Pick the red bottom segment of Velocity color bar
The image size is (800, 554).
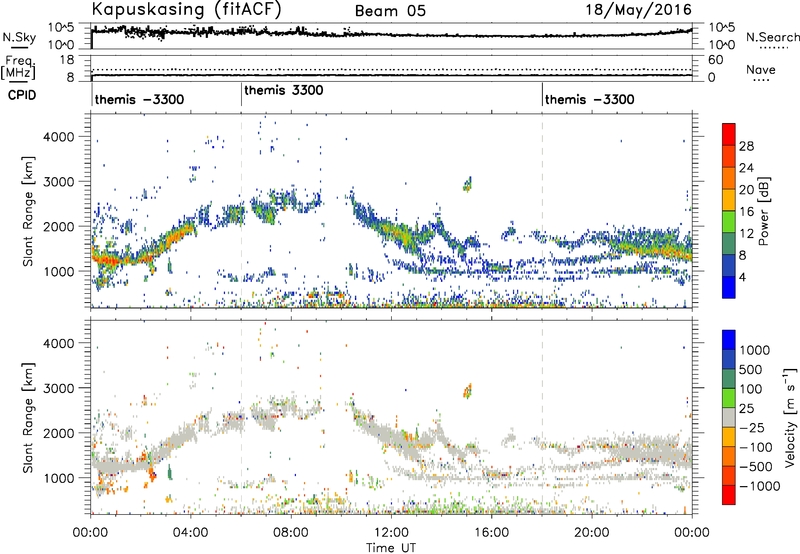click(729, 495)
